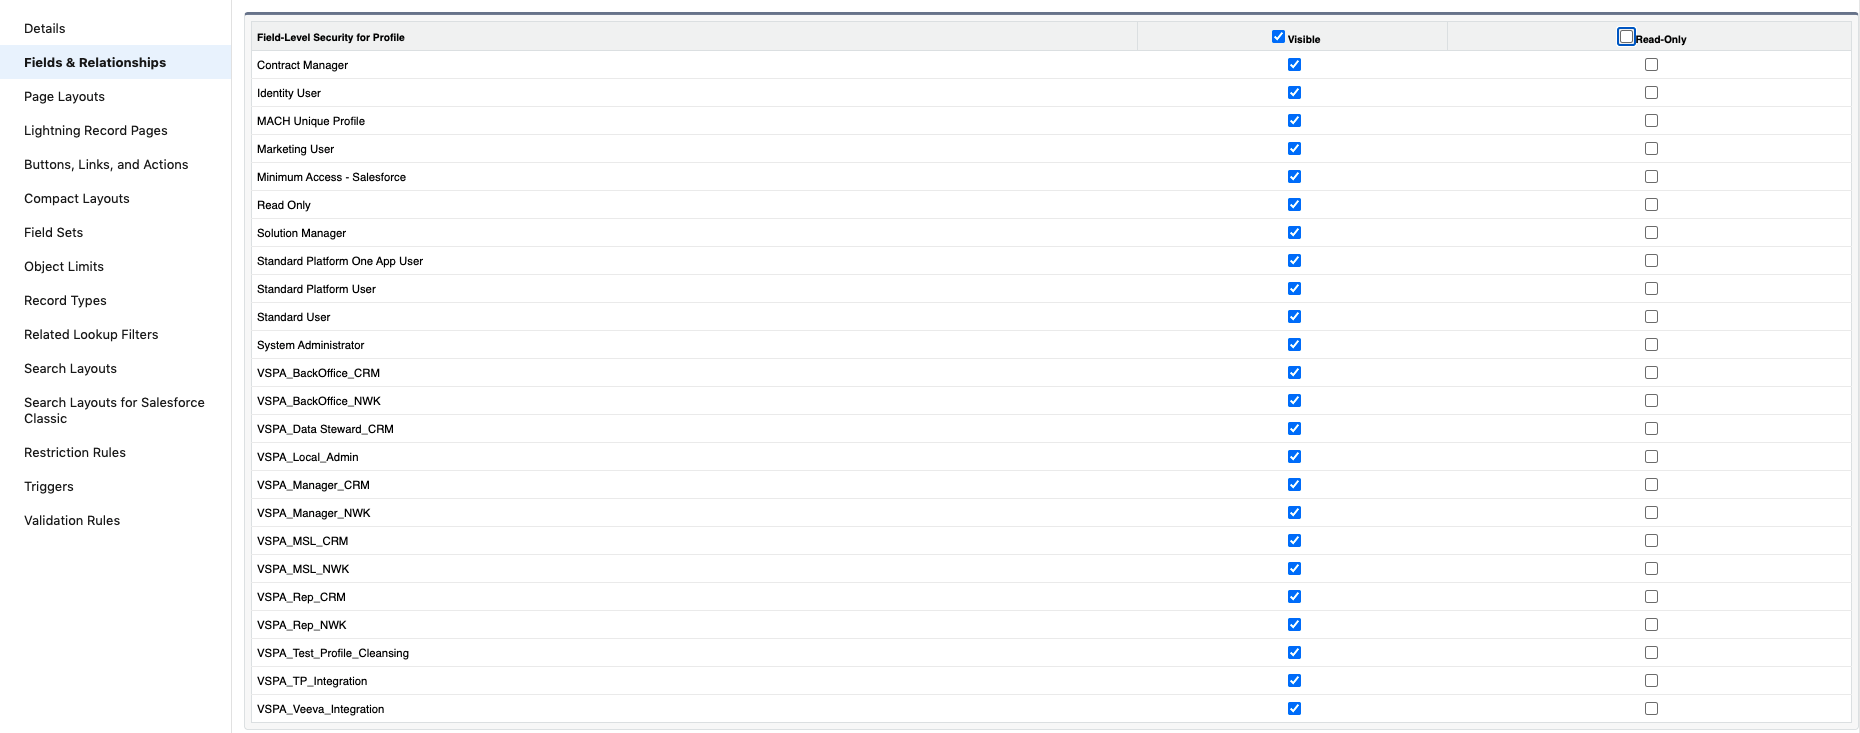The image size is (1860, 733).
Task: Uncheck Visible for Identity User
Action: [x=1294, y=92]
